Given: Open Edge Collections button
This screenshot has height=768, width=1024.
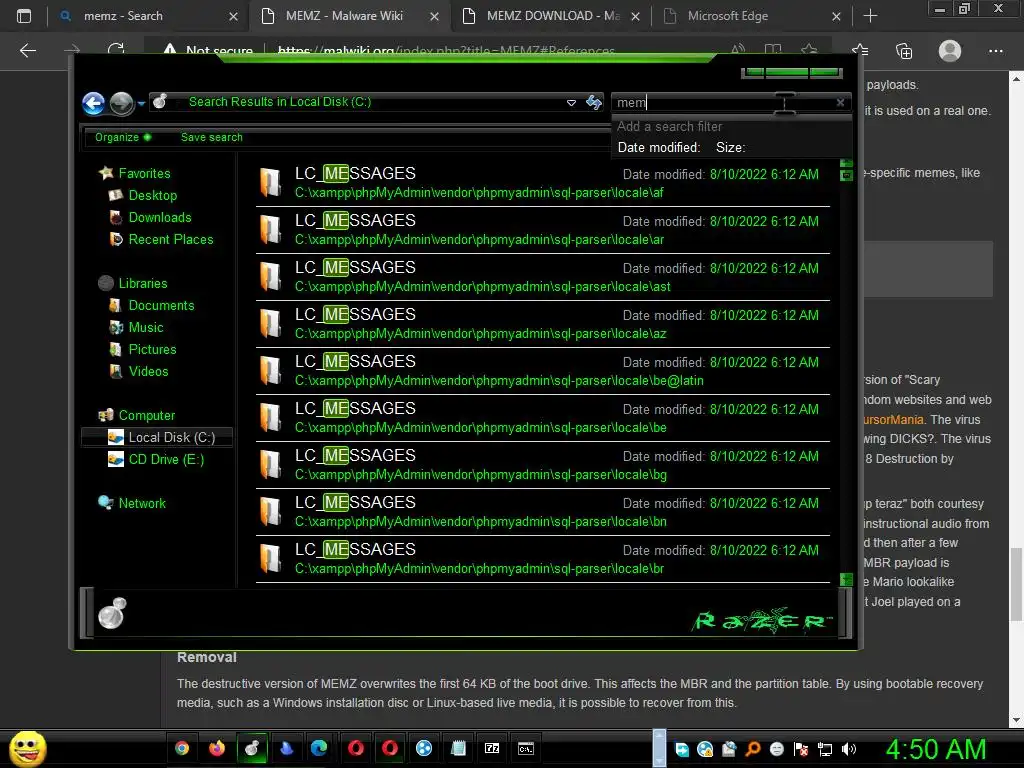Looking at the screenshot, I should click(904, 51).
